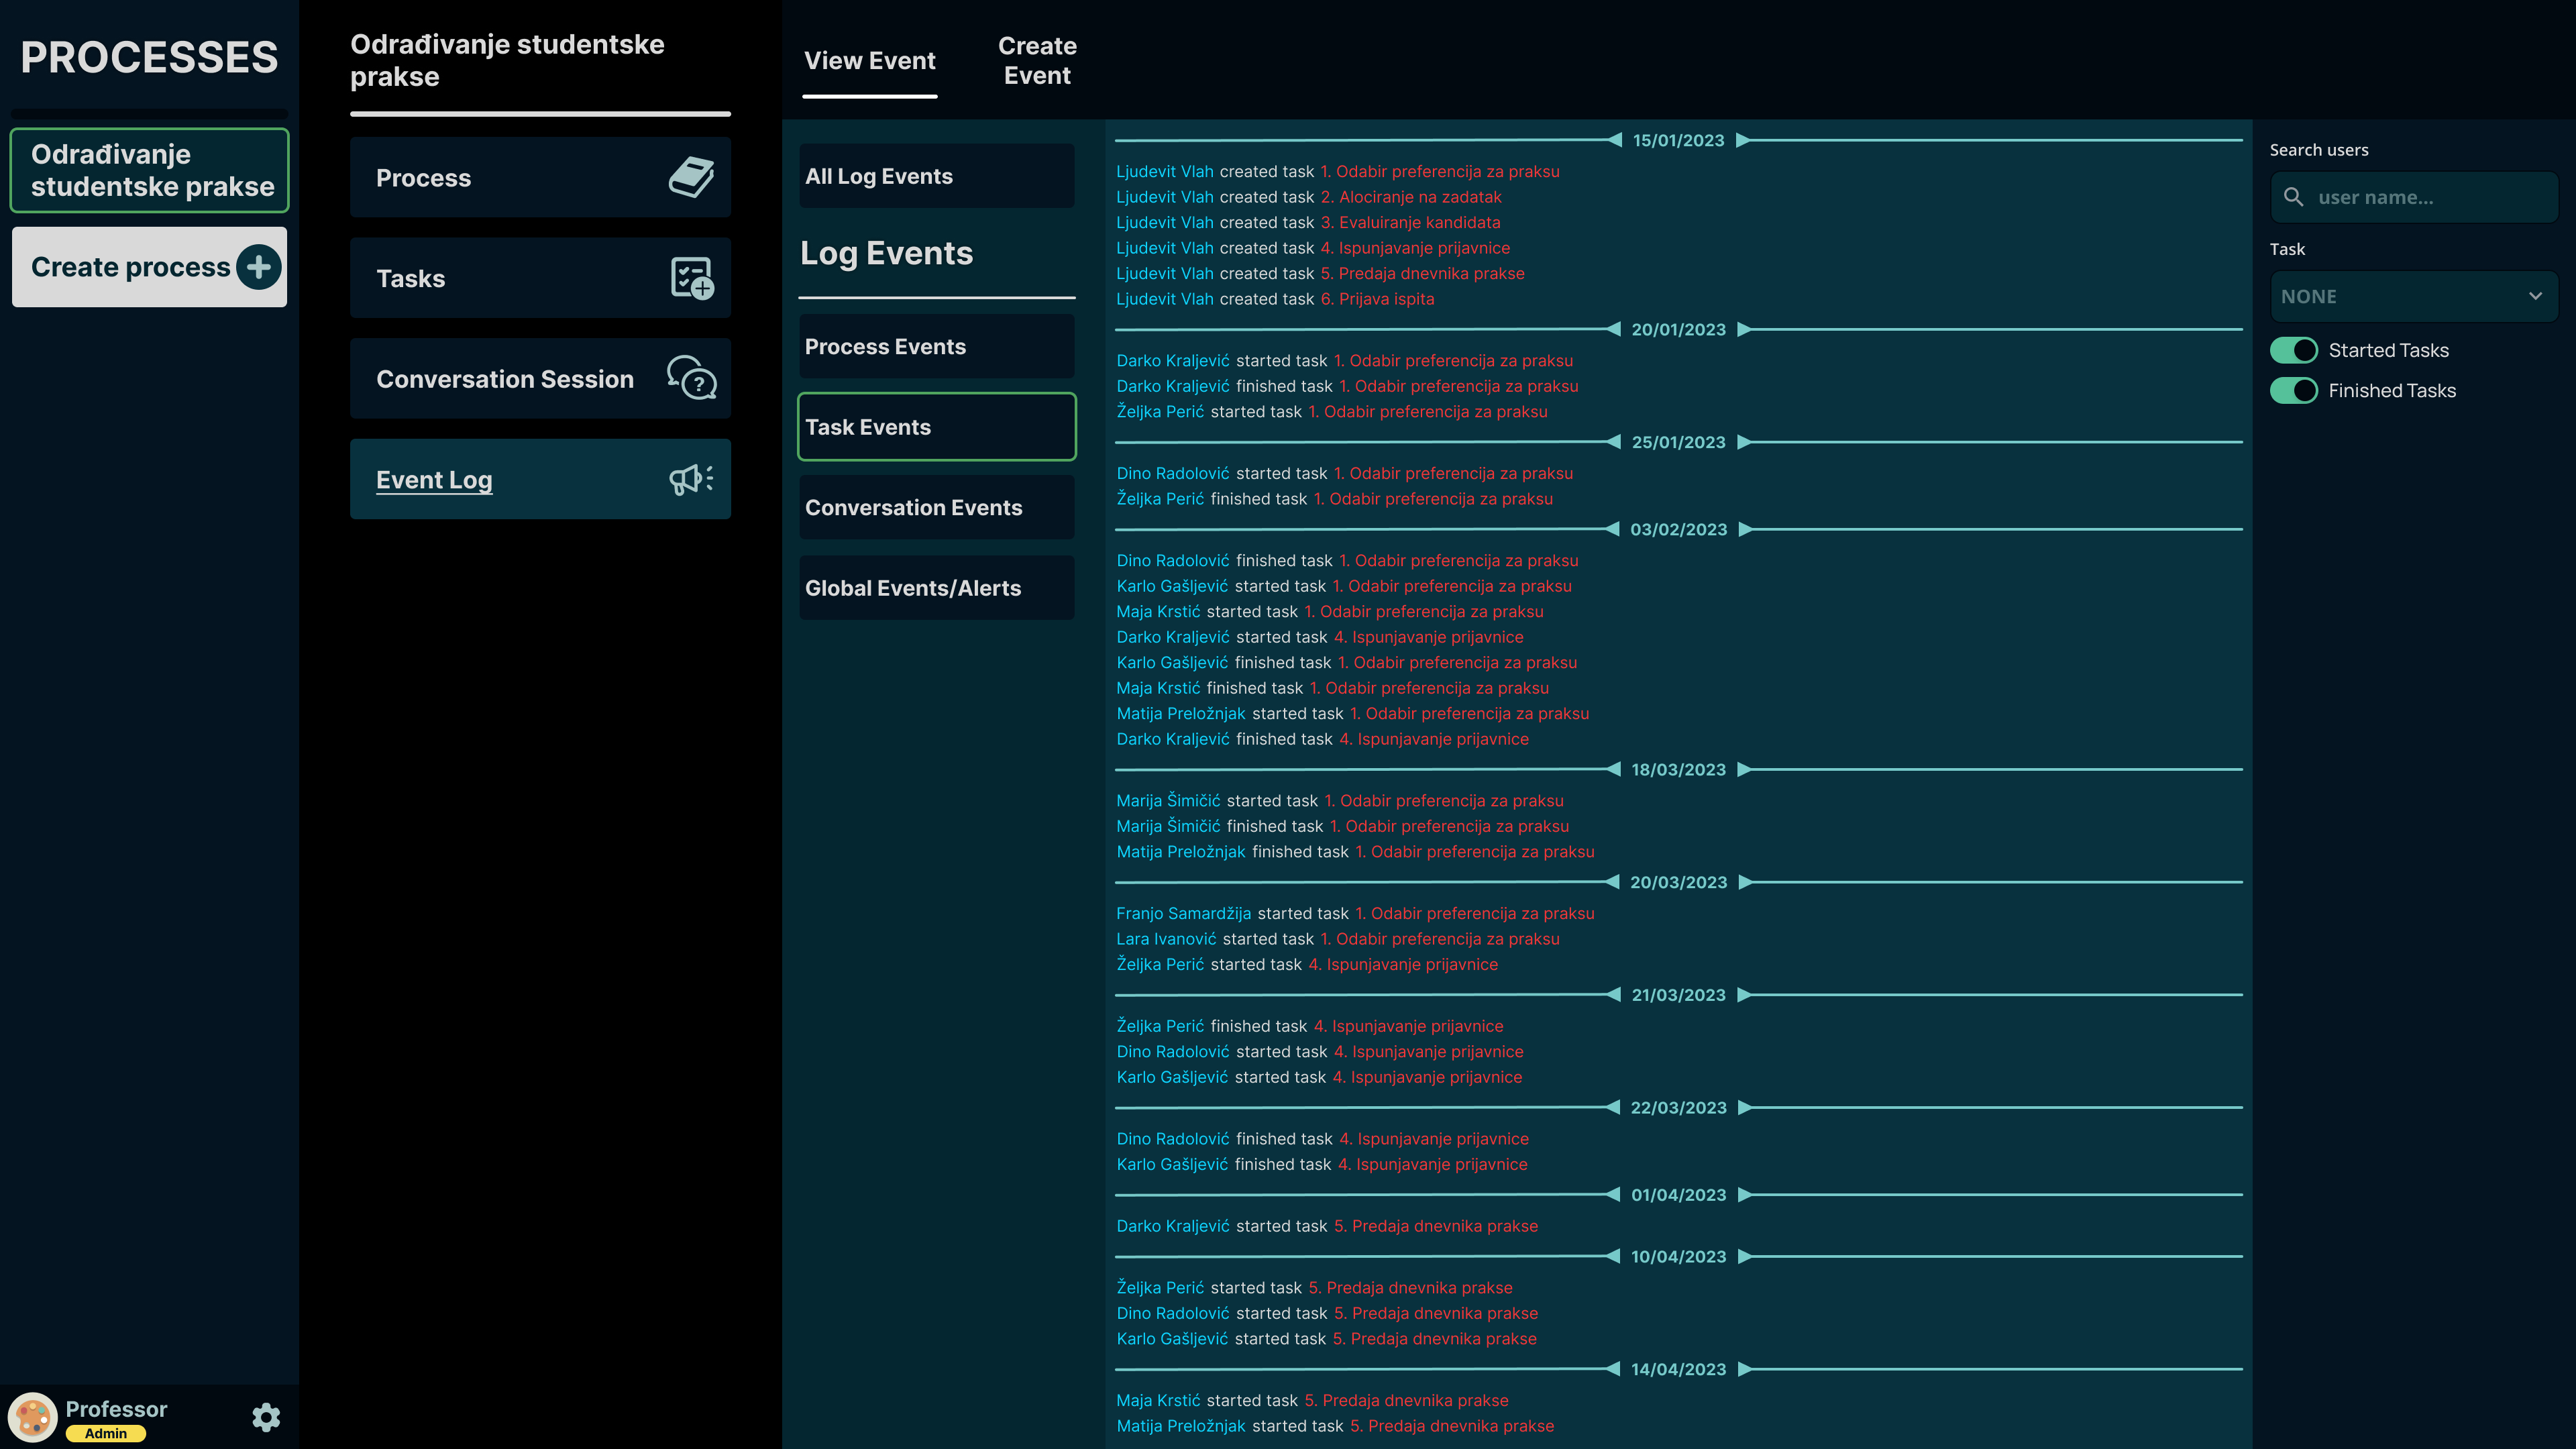Open settings via the gear icon

266,1417
